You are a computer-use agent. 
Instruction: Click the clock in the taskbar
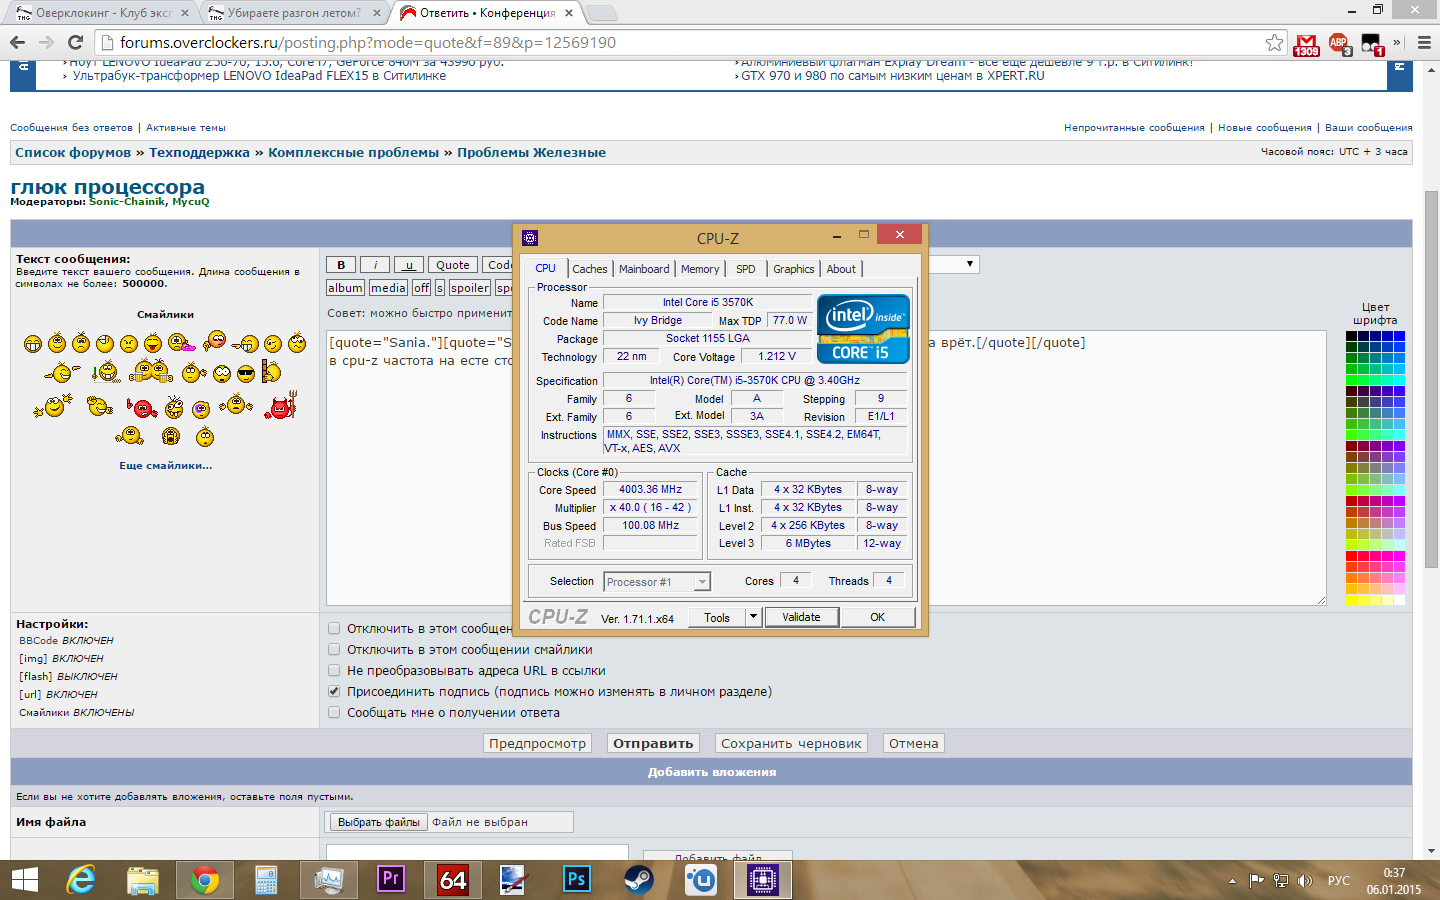(1394, 881)
